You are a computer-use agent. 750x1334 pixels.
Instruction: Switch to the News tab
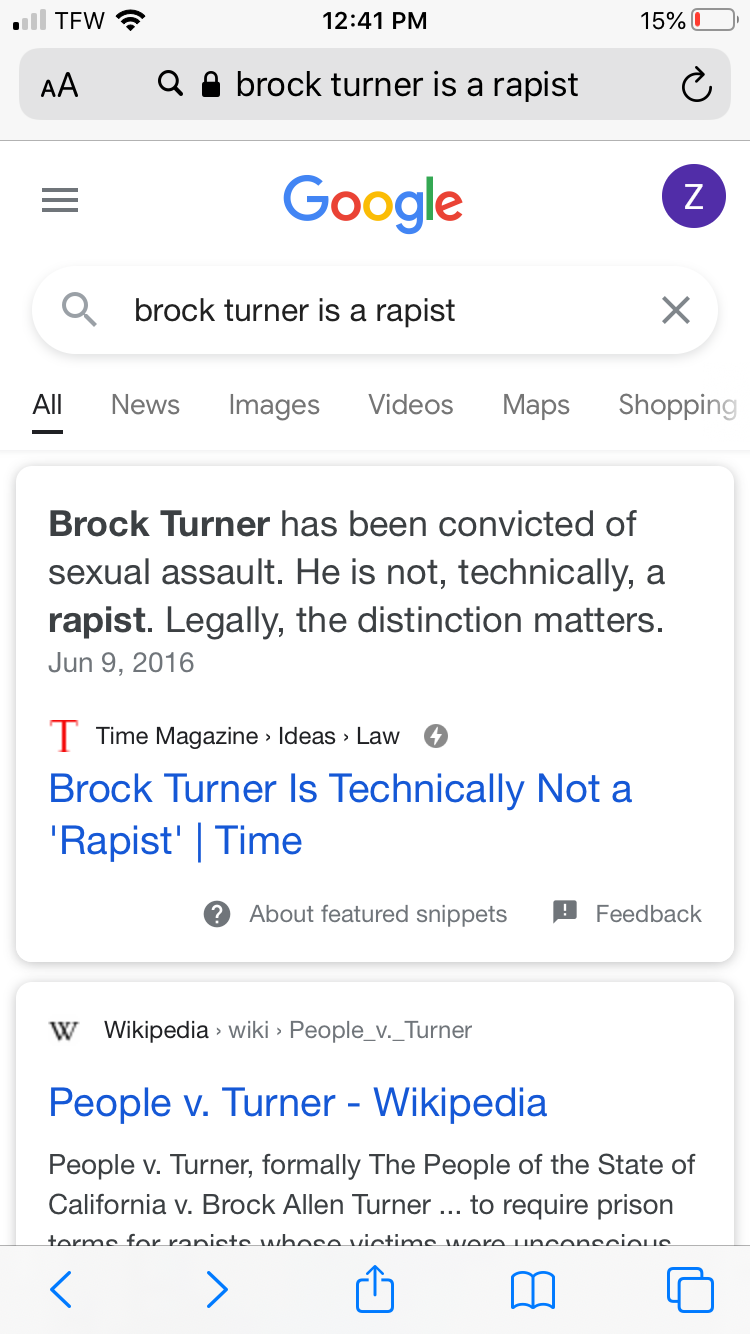click(145, 405)
